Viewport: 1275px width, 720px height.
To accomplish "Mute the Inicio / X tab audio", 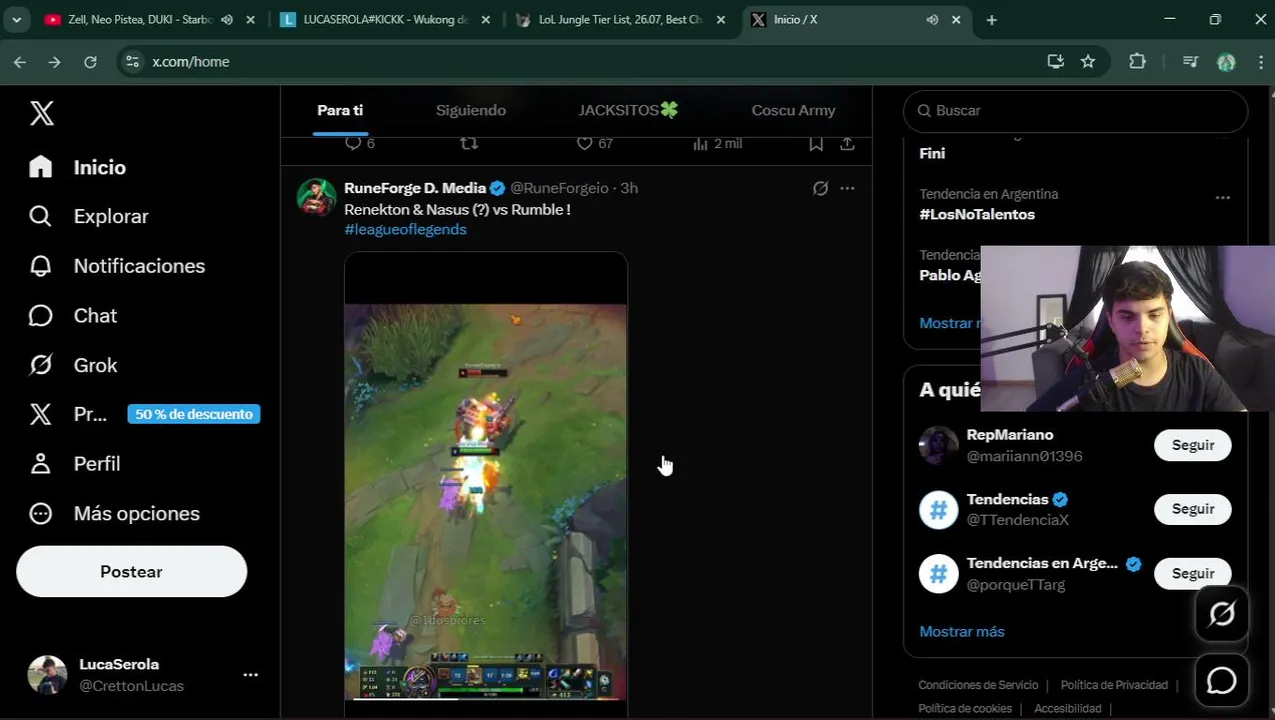I will [932, 19].
